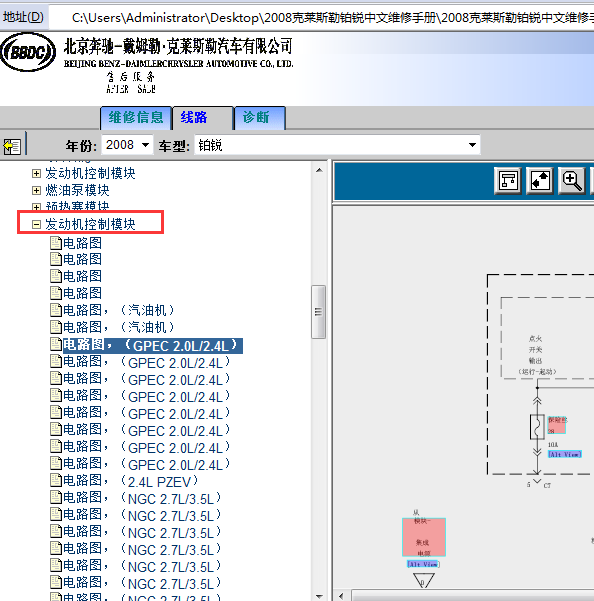
Task: Click the address bar path field
Action: (322, 18)
